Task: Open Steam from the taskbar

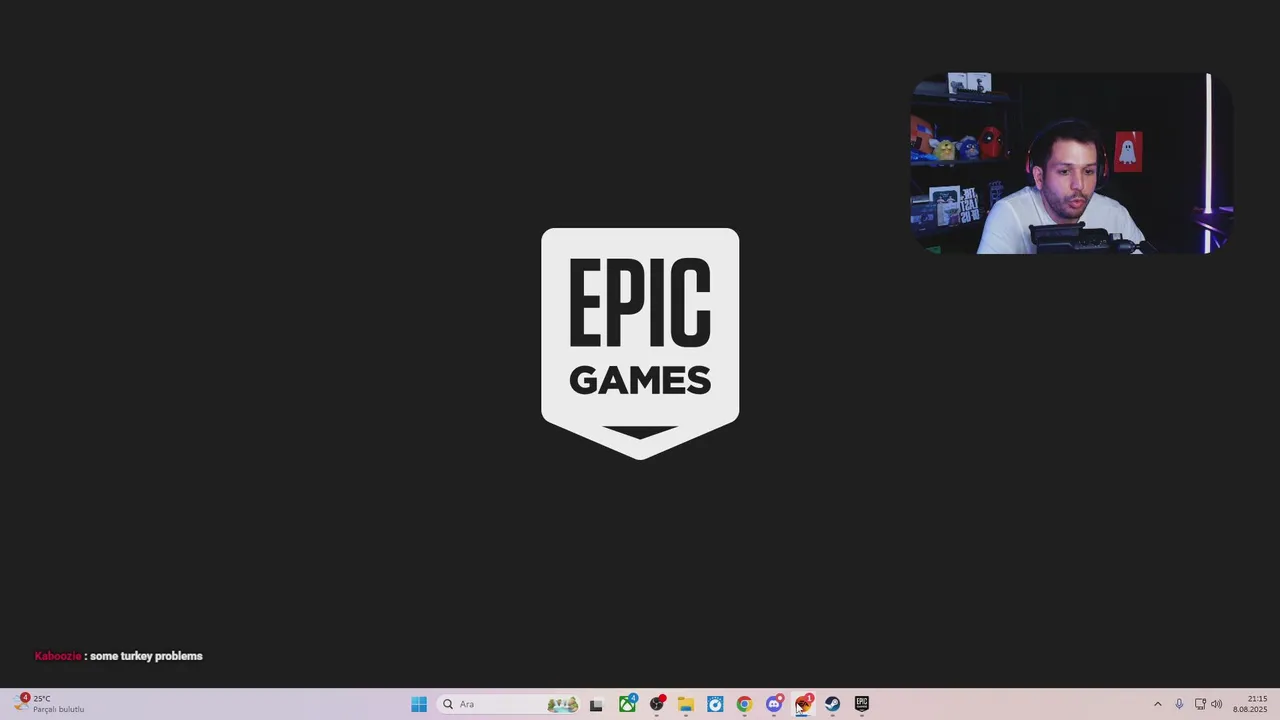Action: pos(832,704)
